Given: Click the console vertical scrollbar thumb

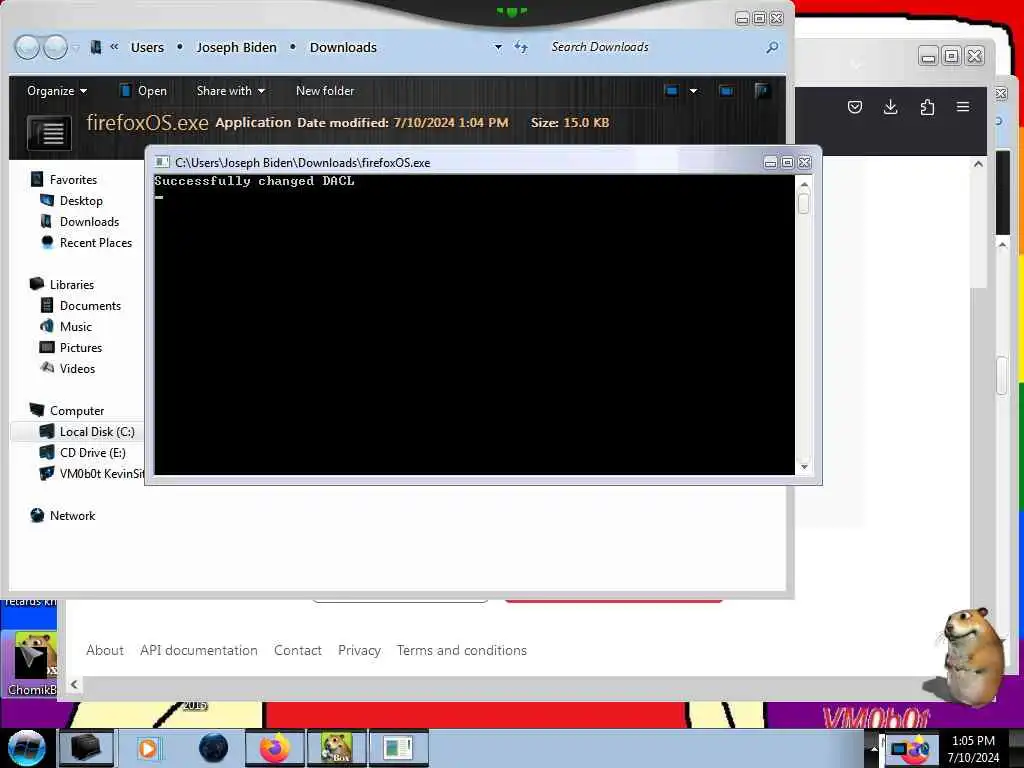Looking at the screenshot, I should 804,204.
